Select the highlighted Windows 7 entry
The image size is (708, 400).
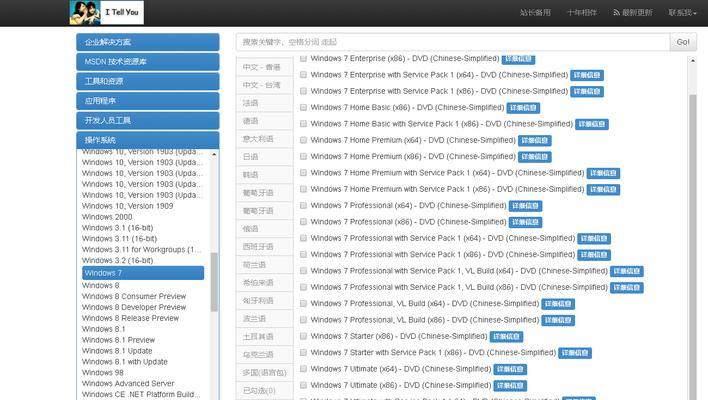143,273
